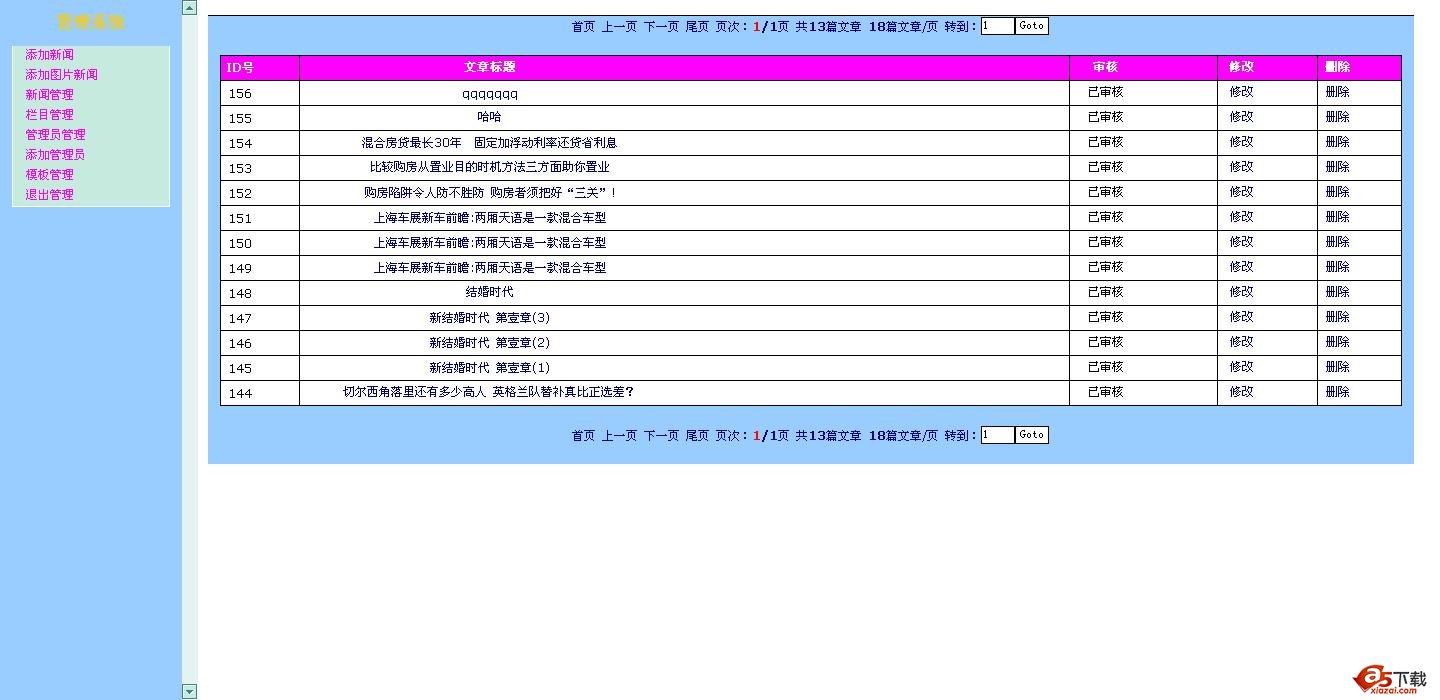This screenshot has height=700, width=1440.
Task: Click 已审核 for article 154
Action: point(1105,142)
